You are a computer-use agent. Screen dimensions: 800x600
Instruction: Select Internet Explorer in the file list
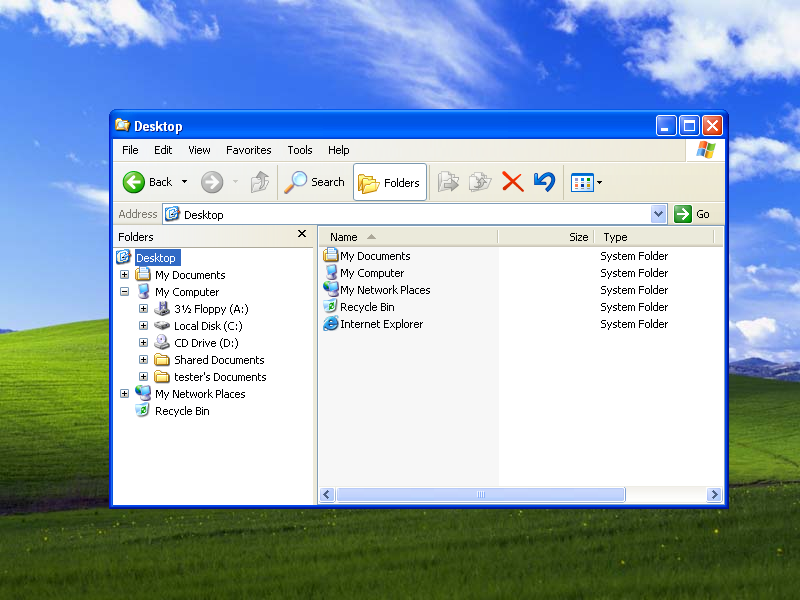pos(380,324)
